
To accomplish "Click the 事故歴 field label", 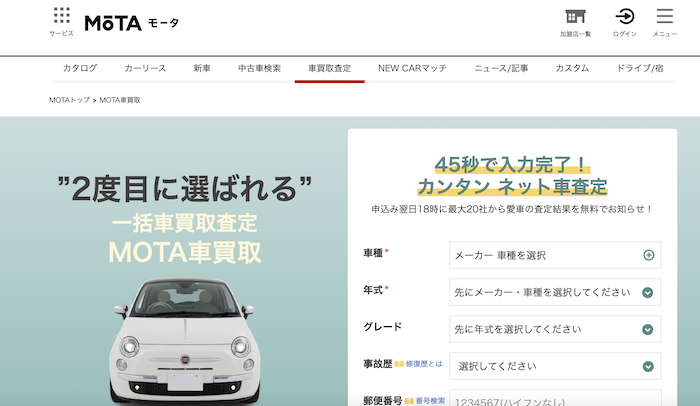I will tap(378, 364).
